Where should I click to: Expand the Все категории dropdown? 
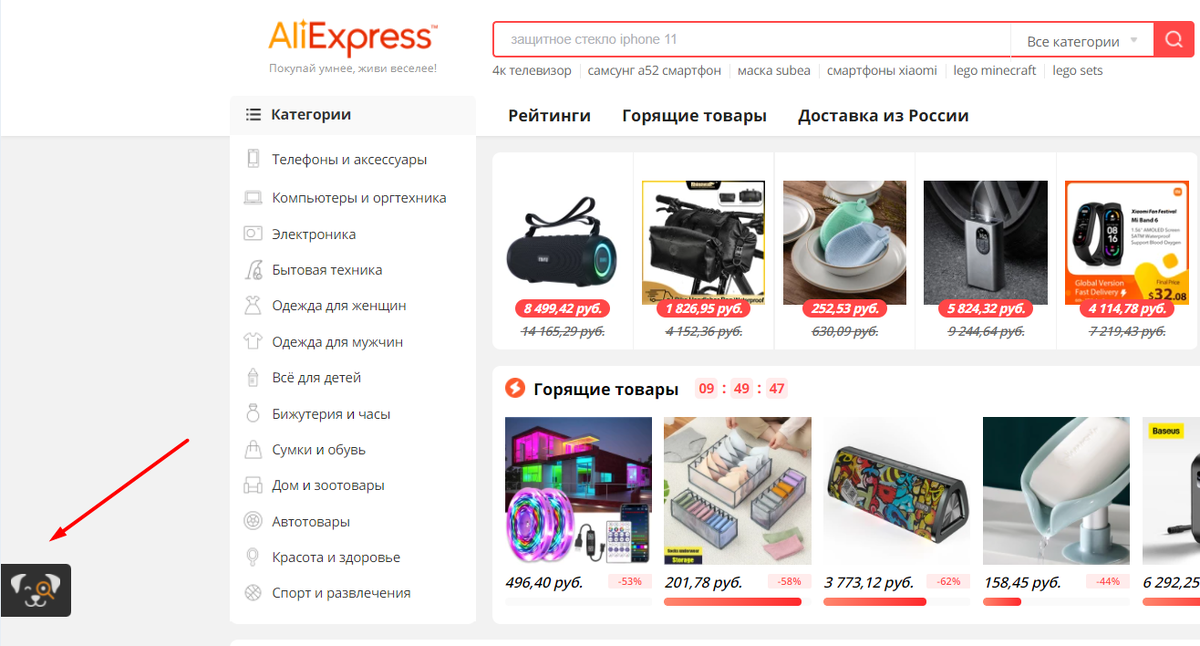tap(1082, 41)
